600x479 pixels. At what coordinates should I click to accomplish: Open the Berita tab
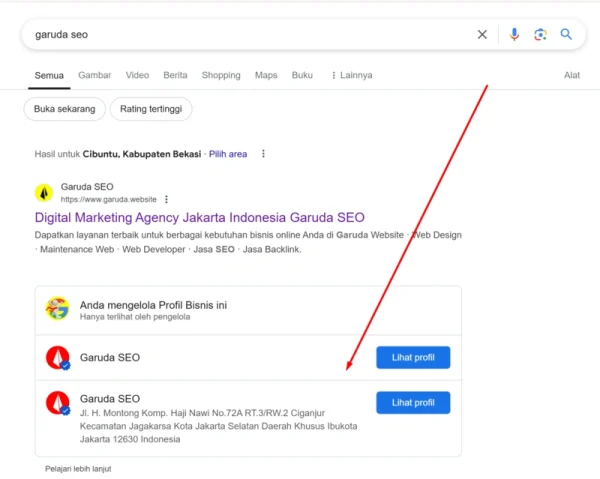click(x=175, y=75)
